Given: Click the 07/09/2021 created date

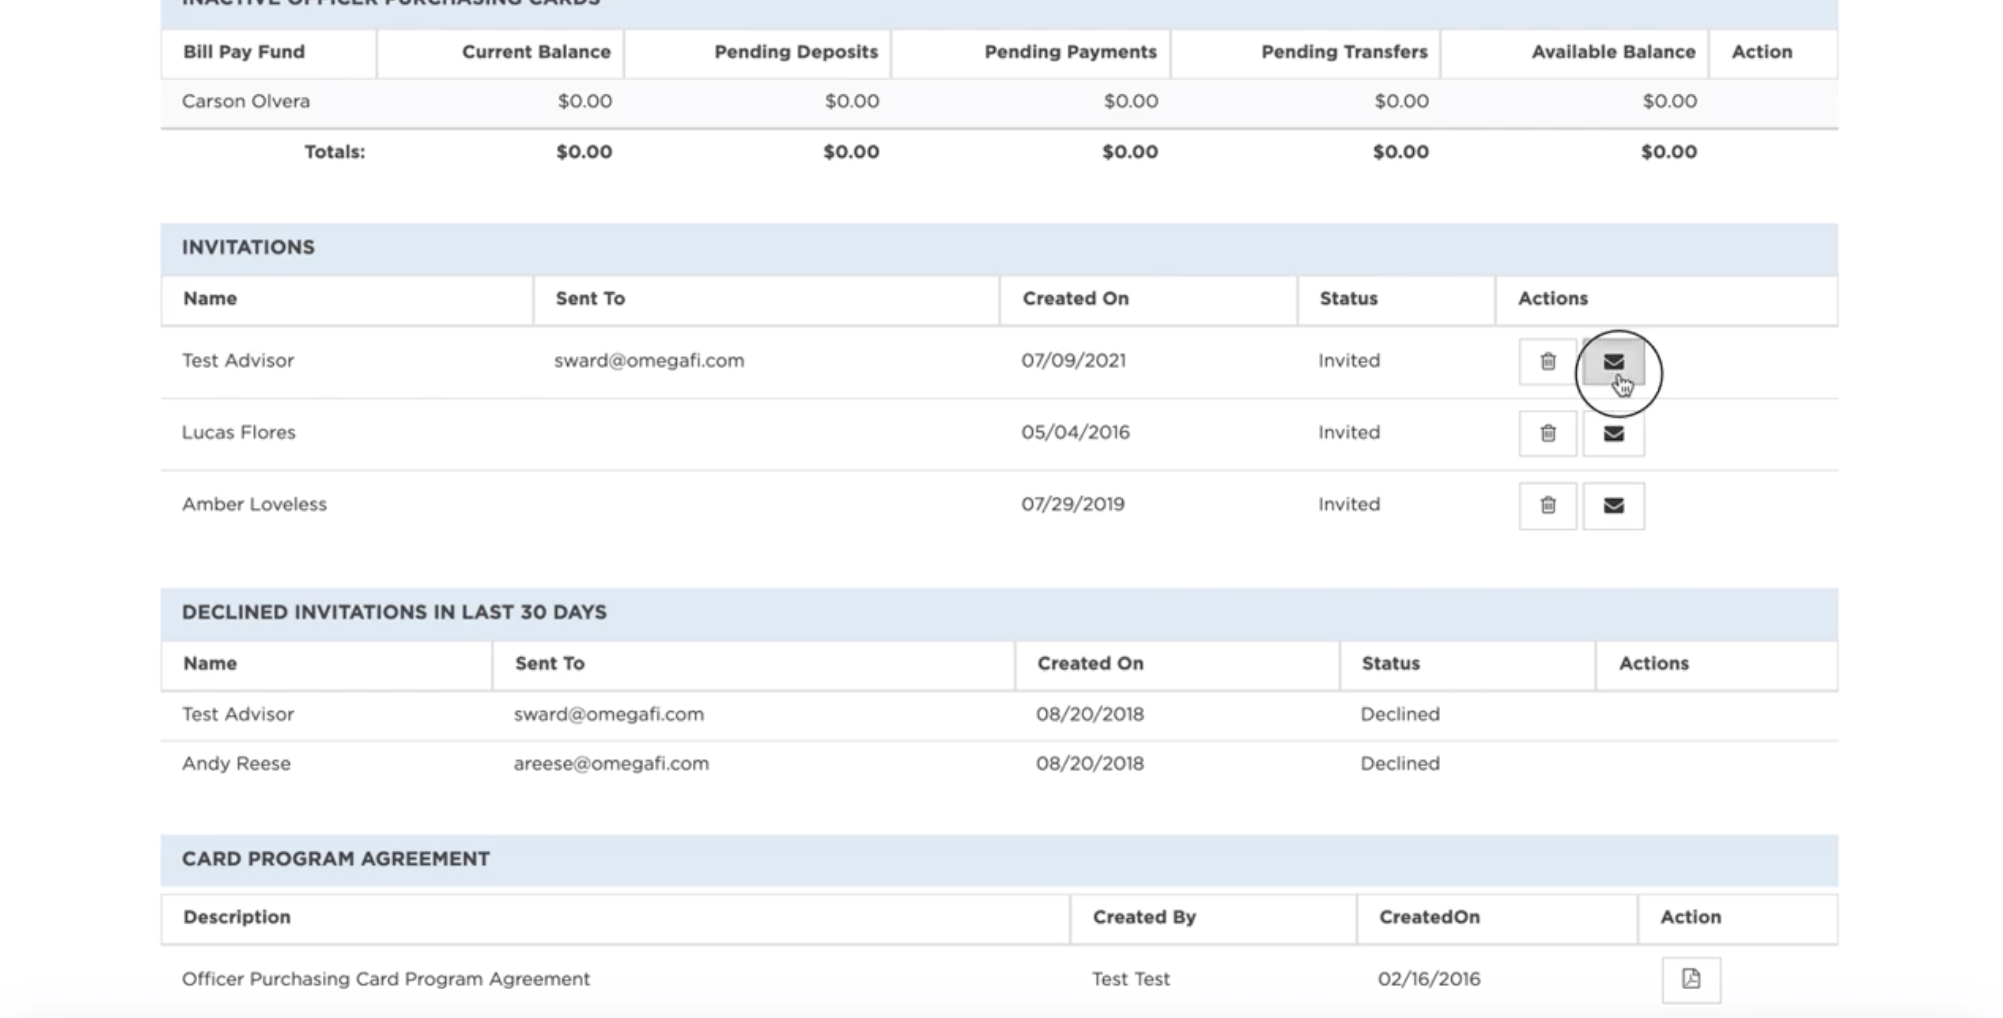Looking at the screenshot, I should tap(1073, 361).
